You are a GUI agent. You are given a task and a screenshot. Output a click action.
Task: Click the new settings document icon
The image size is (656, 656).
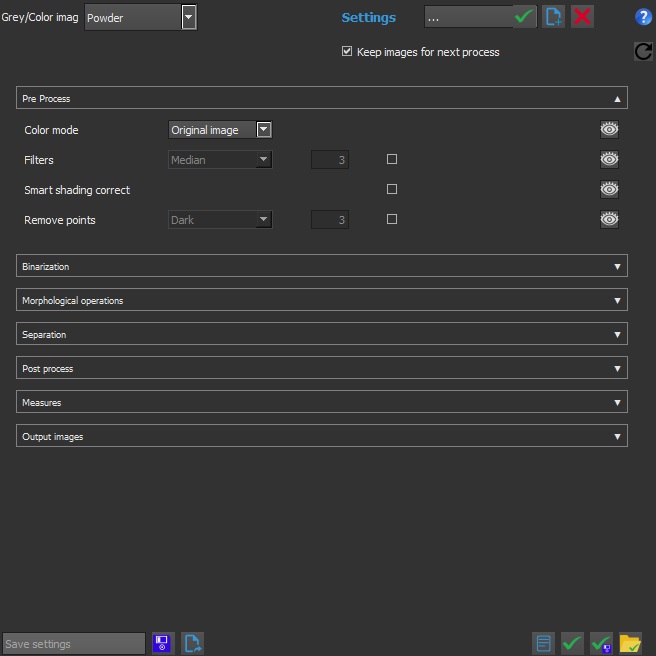click(x=553, y=17)
